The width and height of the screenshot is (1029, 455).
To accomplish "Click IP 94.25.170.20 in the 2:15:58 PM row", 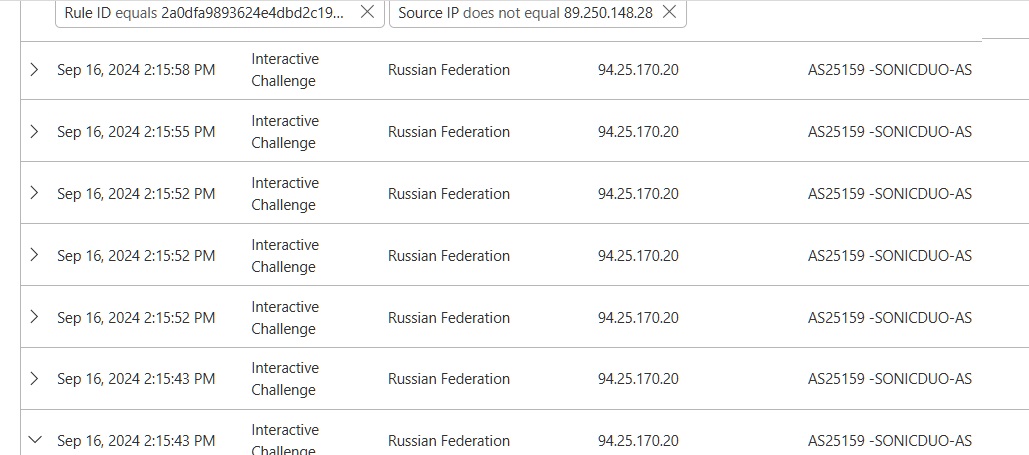I will [x=638, y=70].
